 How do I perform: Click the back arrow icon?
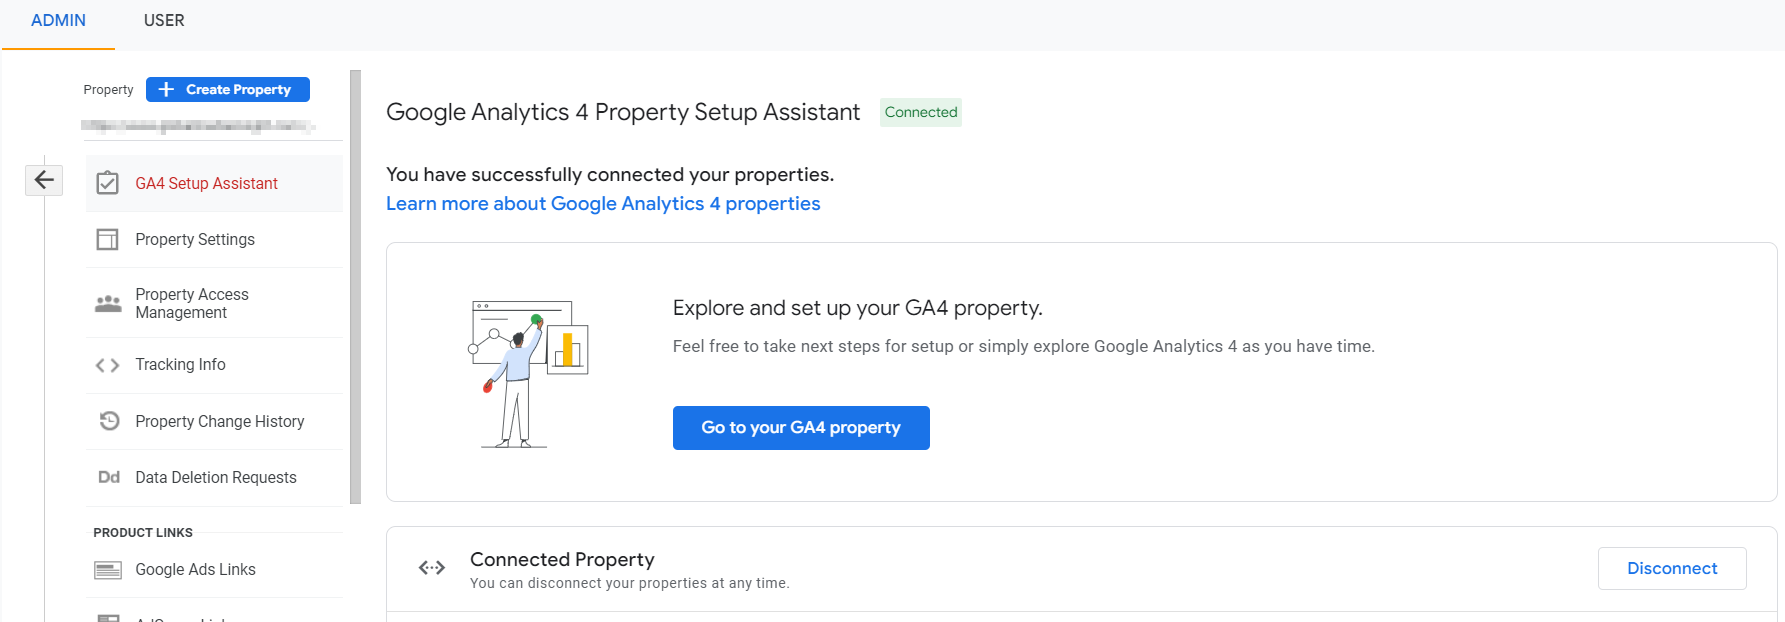(x=44, y=180)
